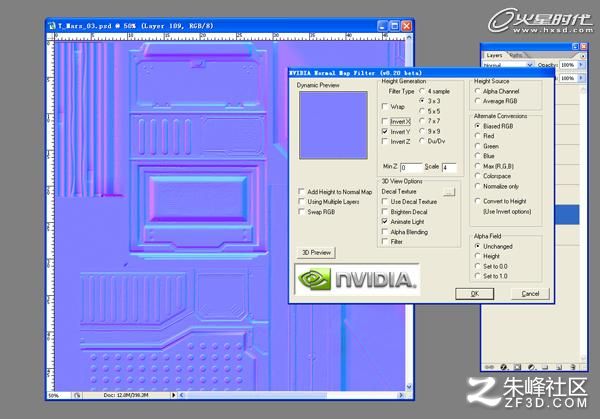Open the Layers panel options menu button
600x419 pixels.
pyautogui.click(x=583, y=56)
